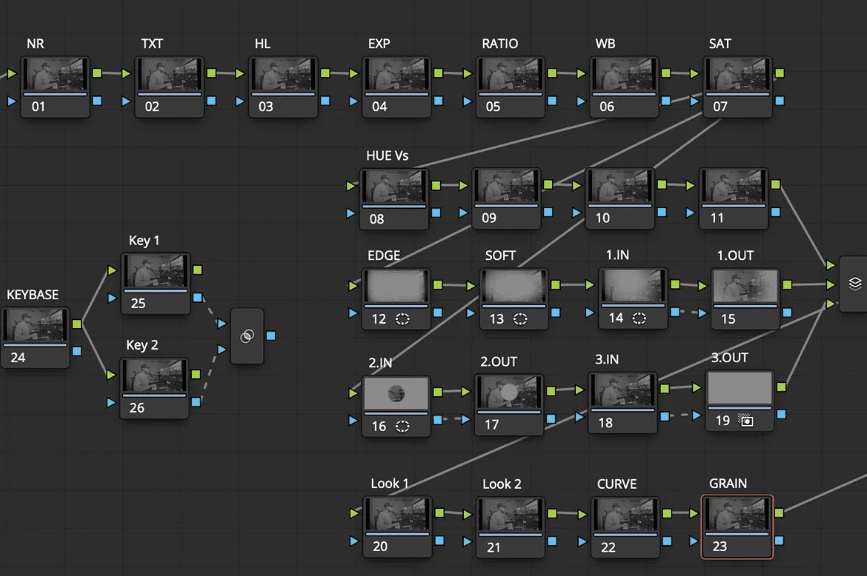Click power window icon on node 14
Image resolution: width=867 pixels, height=576 pixels.
pyautogui.click(x=639, y=318)
